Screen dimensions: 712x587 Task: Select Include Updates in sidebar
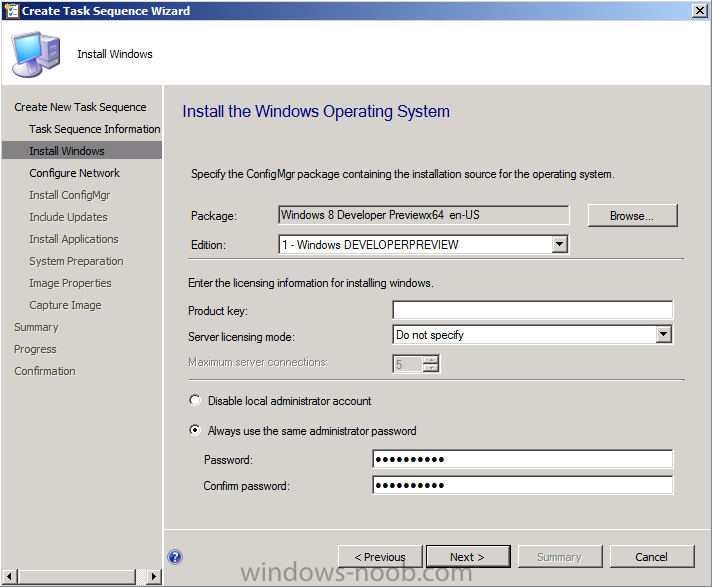coord(69,217)
